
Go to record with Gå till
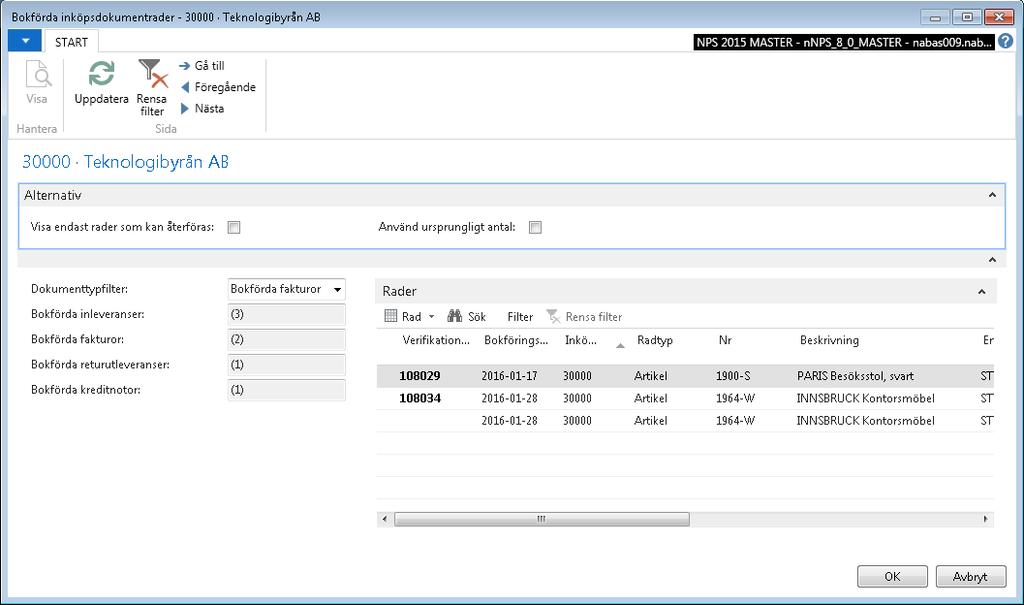pos(202,66)
